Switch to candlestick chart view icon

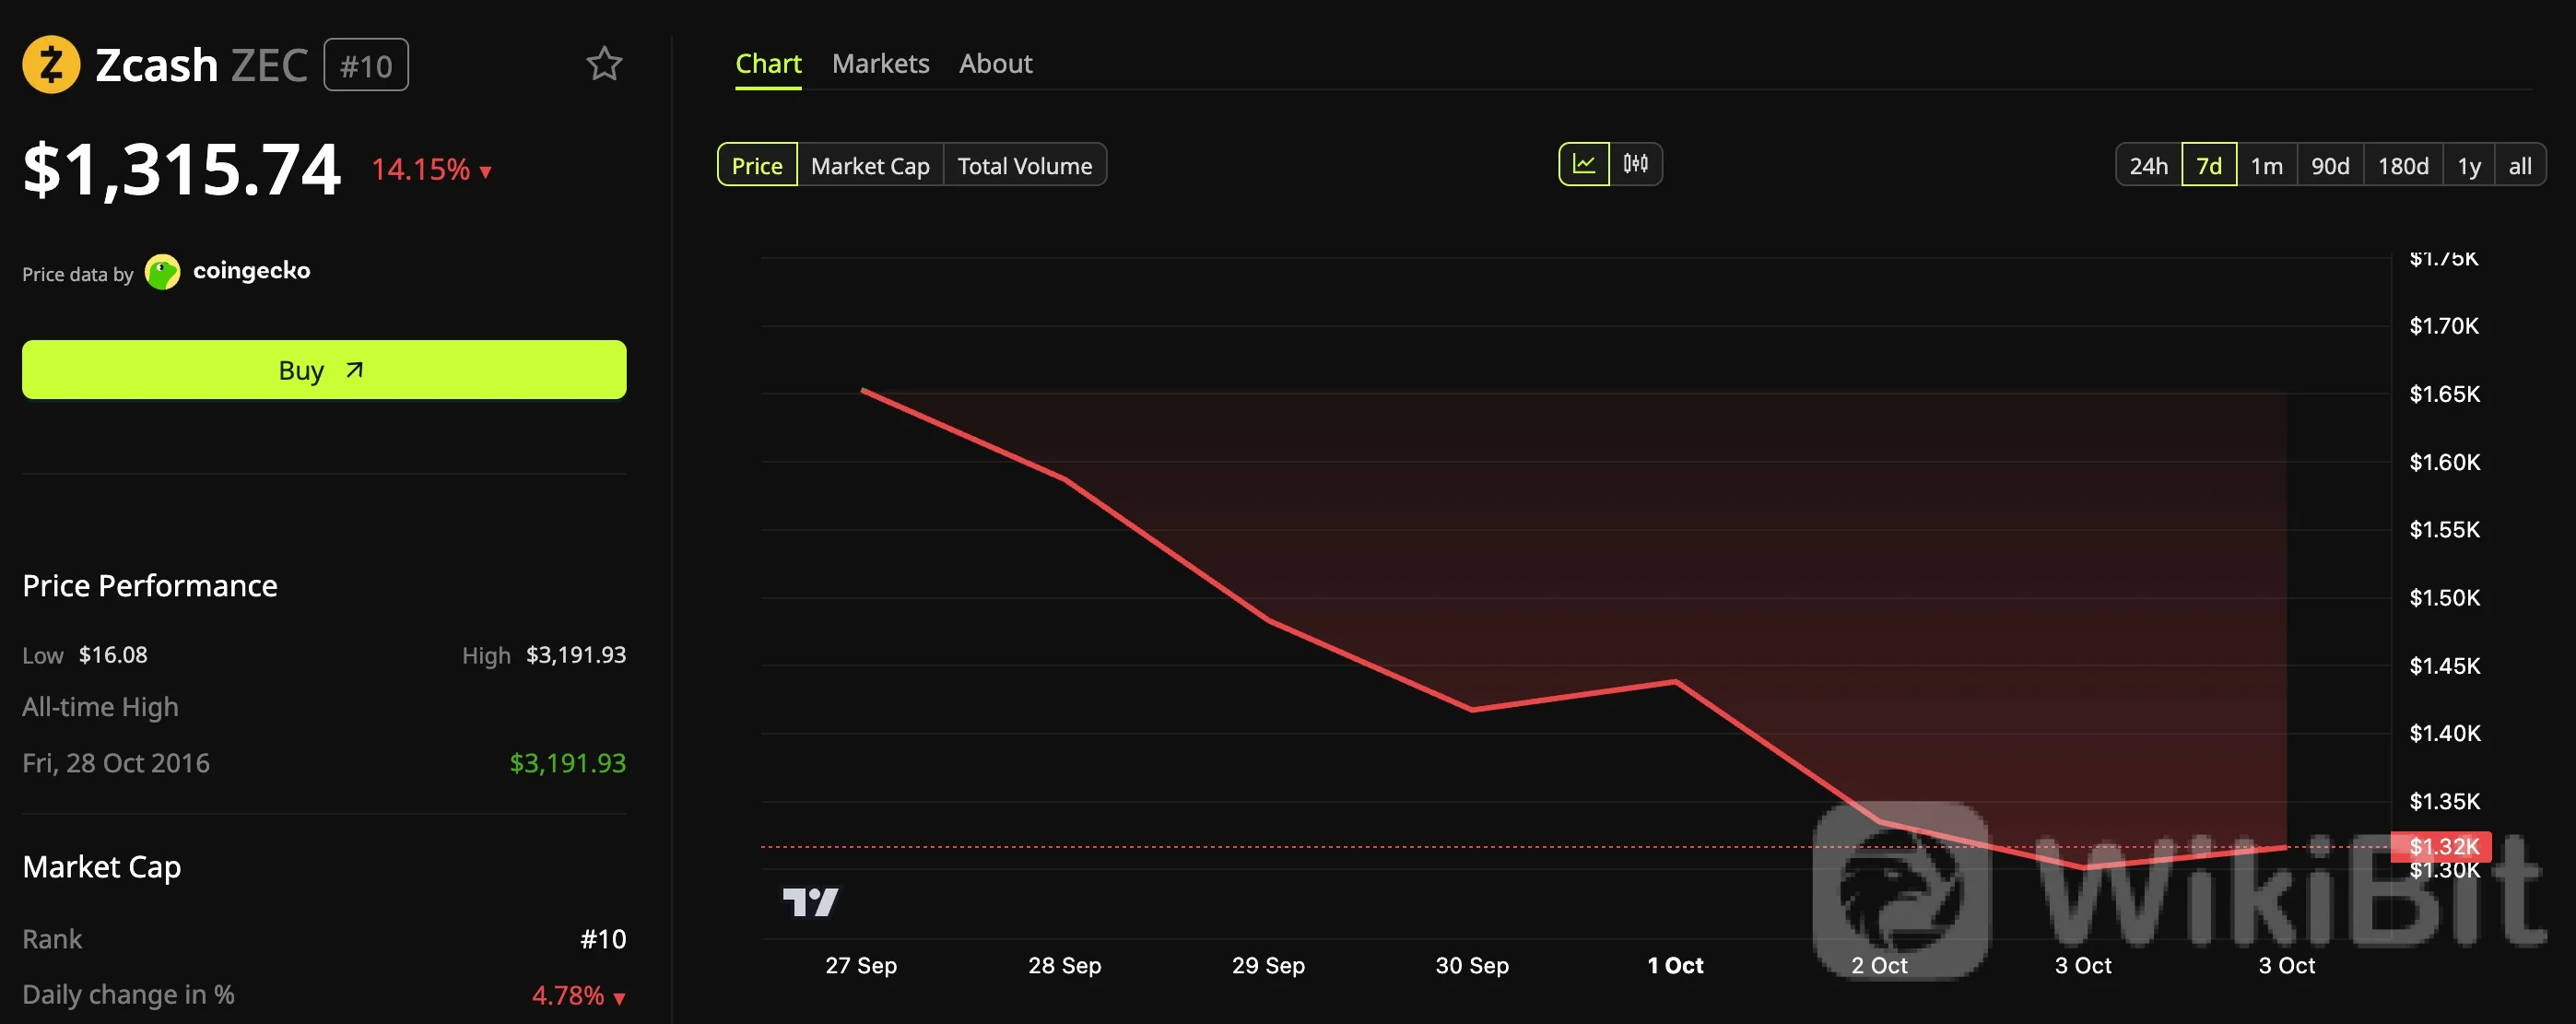point(1636,164)
